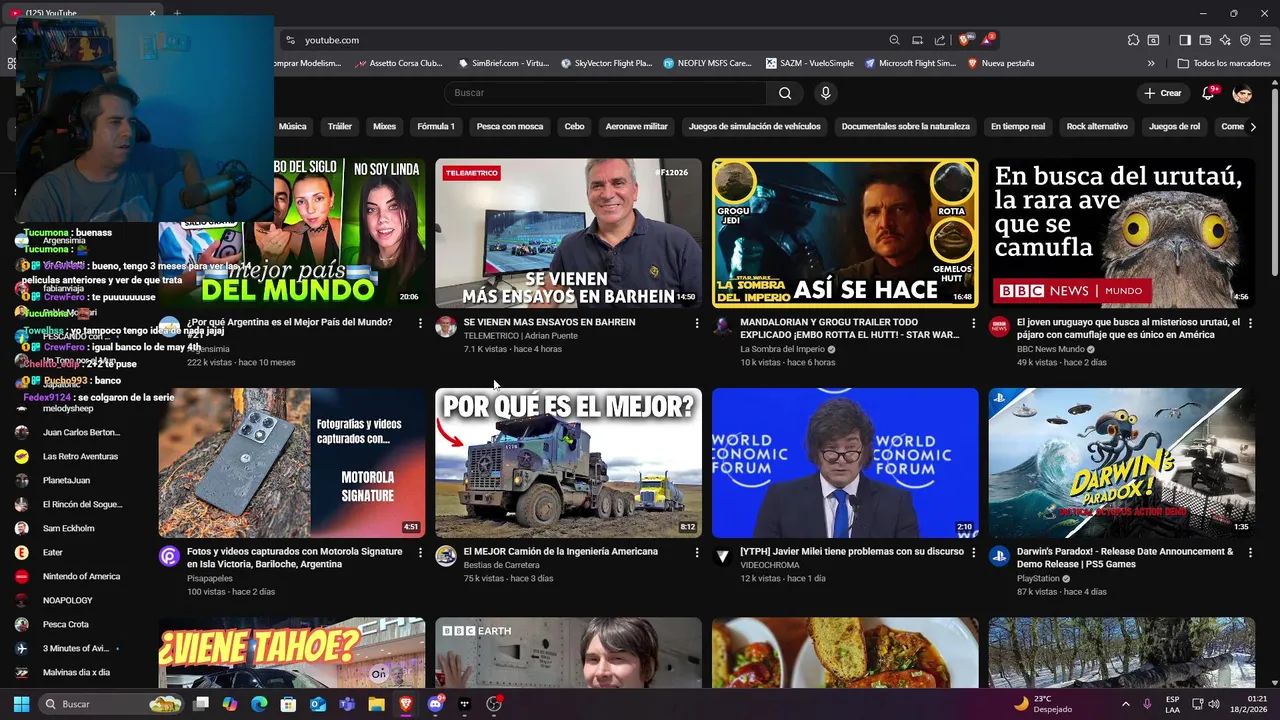Open options menu for Javier Milei video
This screenshot has height=720, width=1280.
[974, 552]
